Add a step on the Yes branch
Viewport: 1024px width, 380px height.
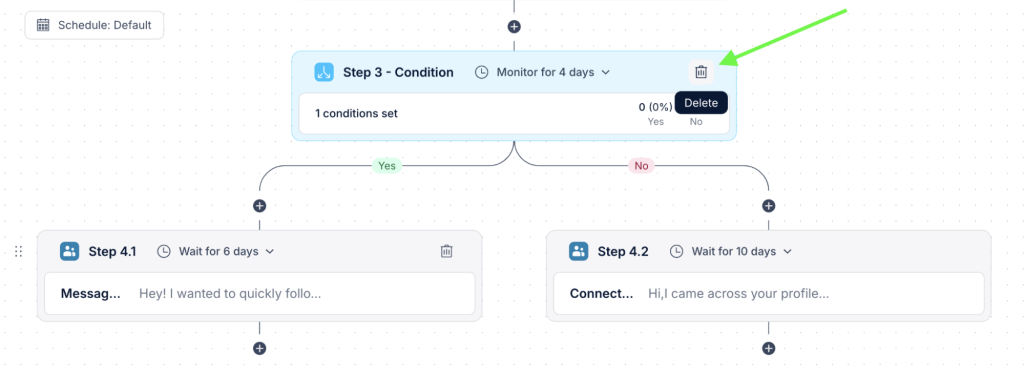(x=260, y=206)
